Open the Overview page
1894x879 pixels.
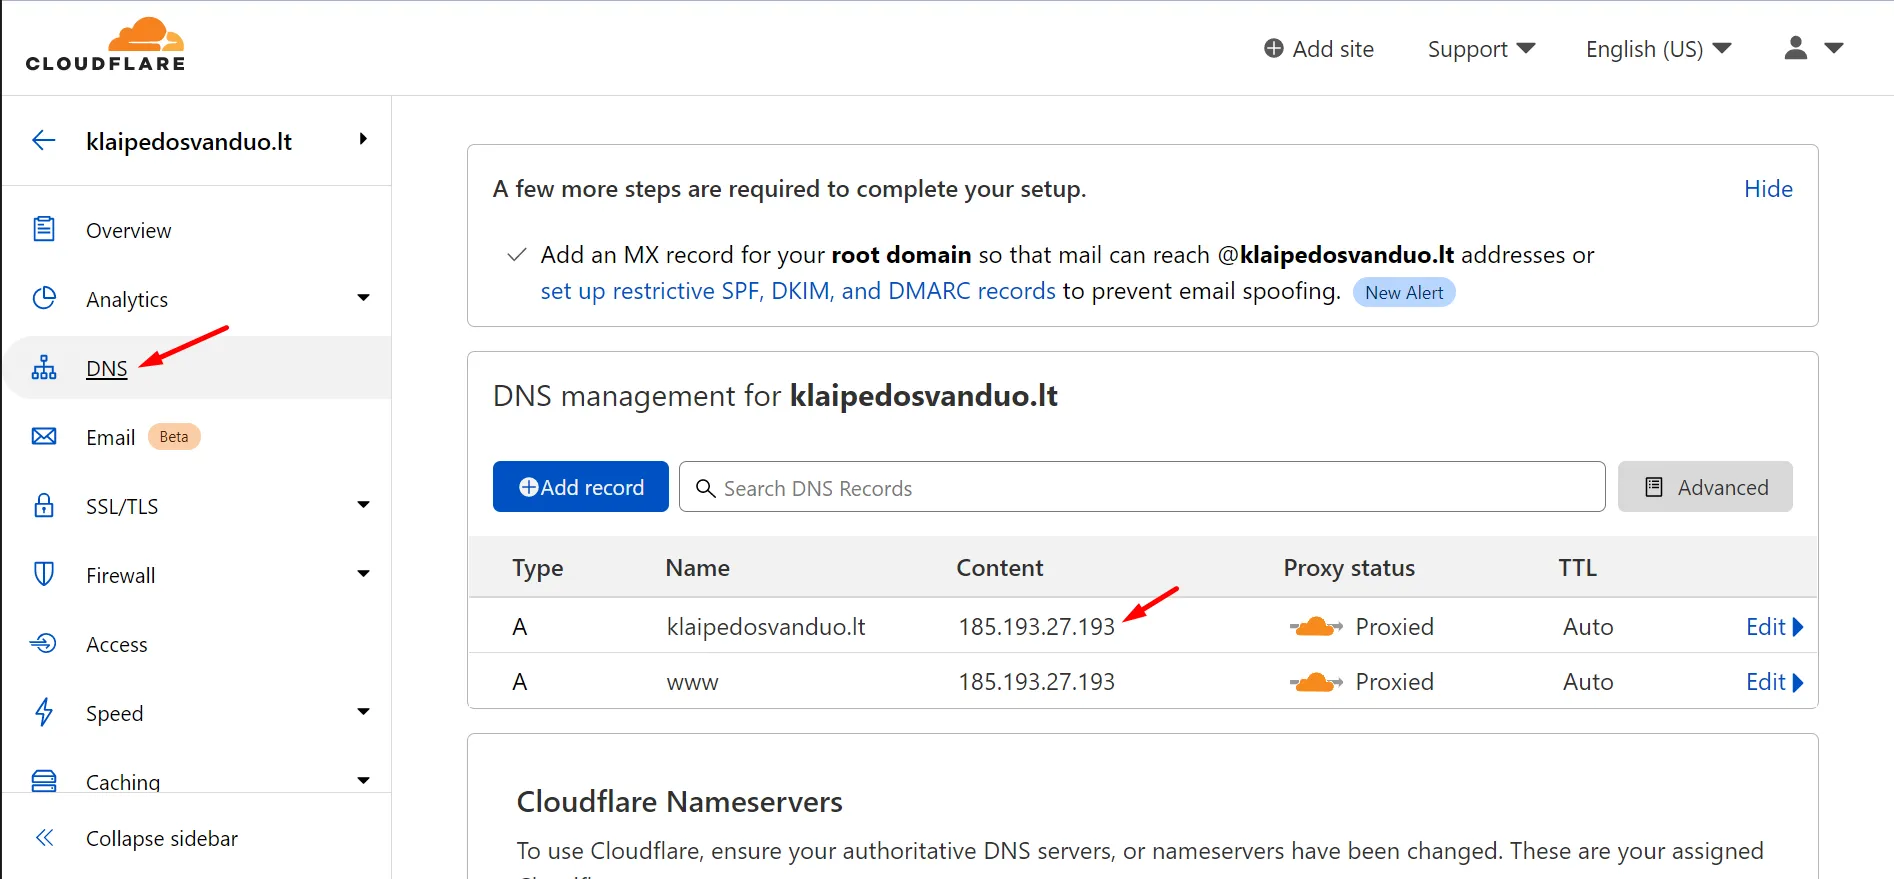point(128,230)
